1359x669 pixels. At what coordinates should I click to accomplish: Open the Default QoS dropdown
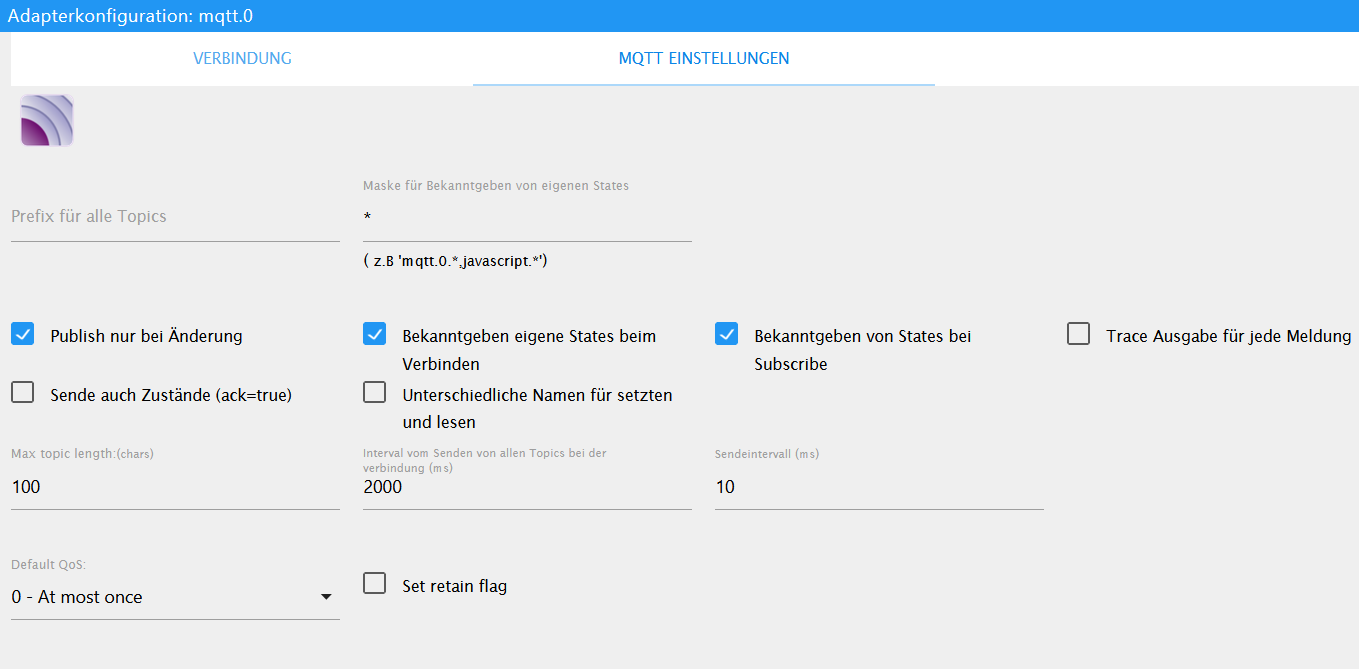175,597
